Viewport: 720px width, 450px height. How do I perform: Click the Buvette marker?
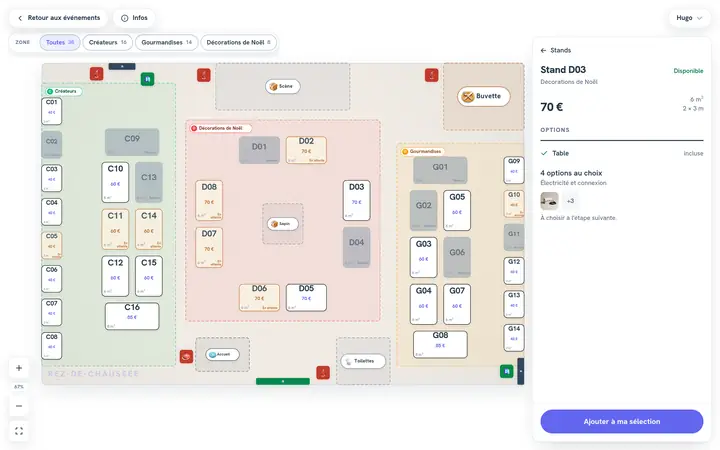(x=484, y=96)
